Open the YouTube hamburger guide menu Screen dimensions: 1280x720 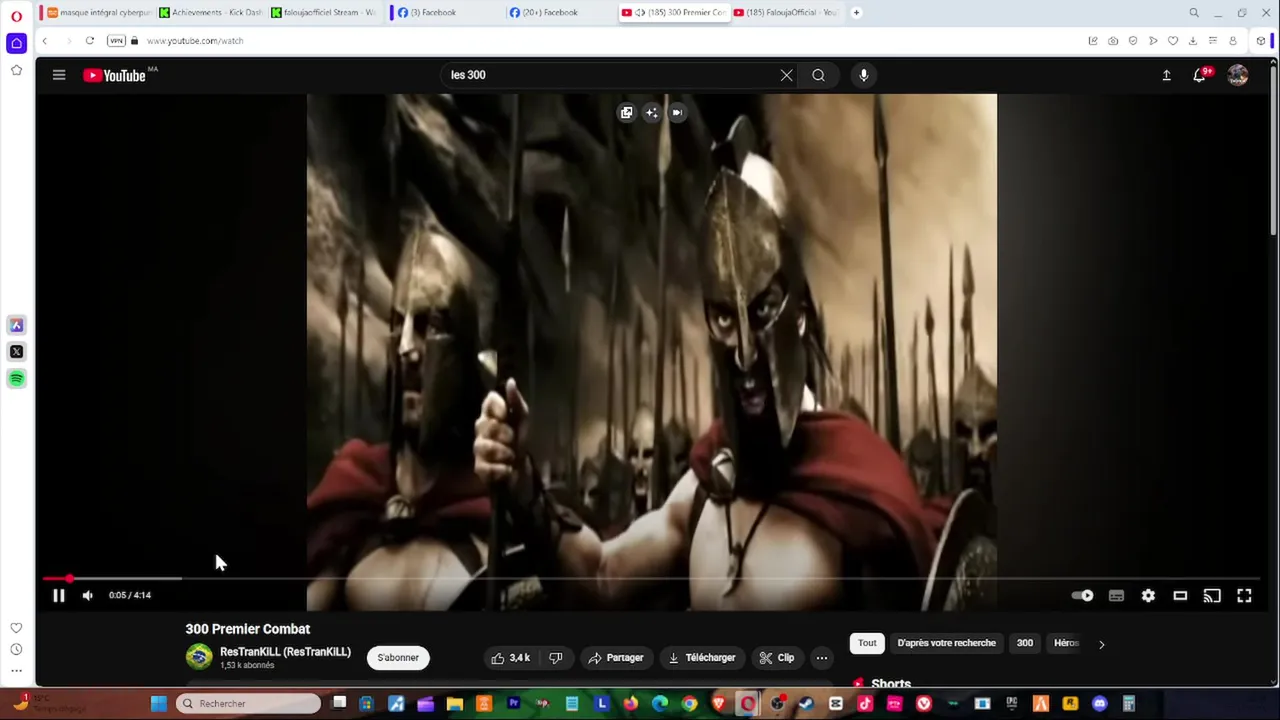[x=59, y=75]
